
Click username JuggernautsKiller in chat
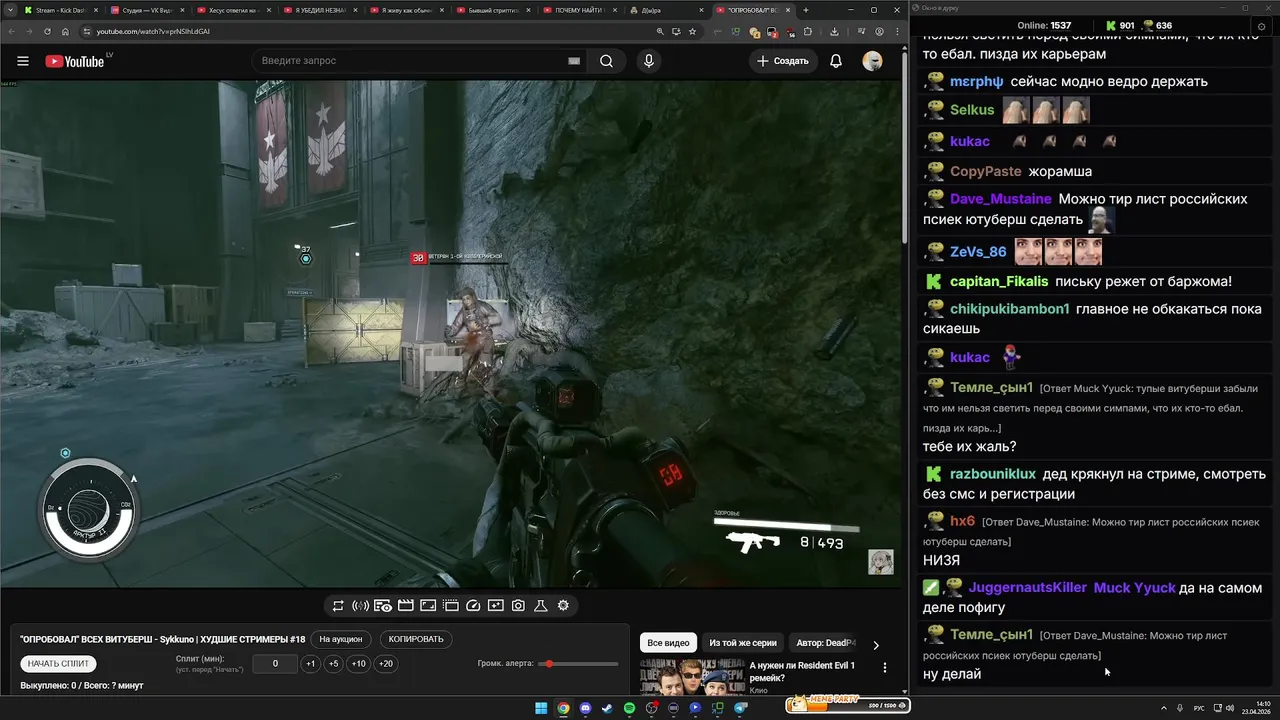click(1027, 588)
